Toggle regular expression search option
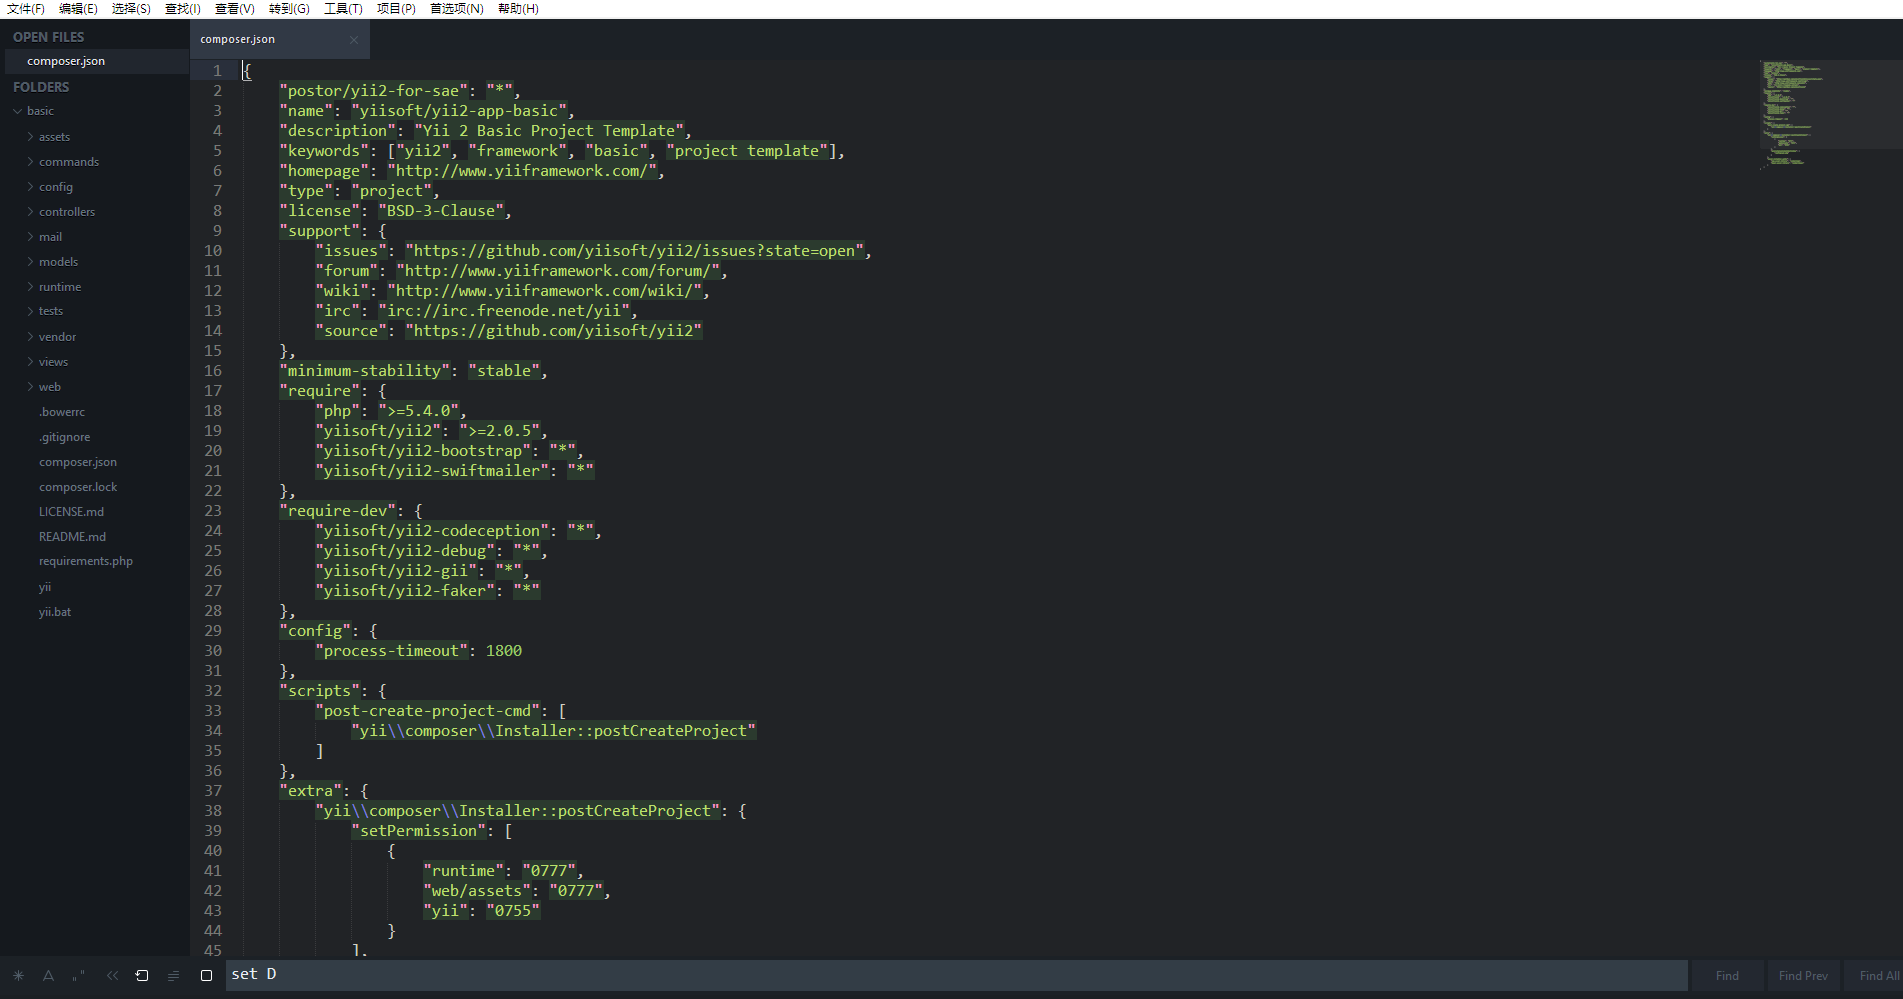 click(x=18, y=976)
